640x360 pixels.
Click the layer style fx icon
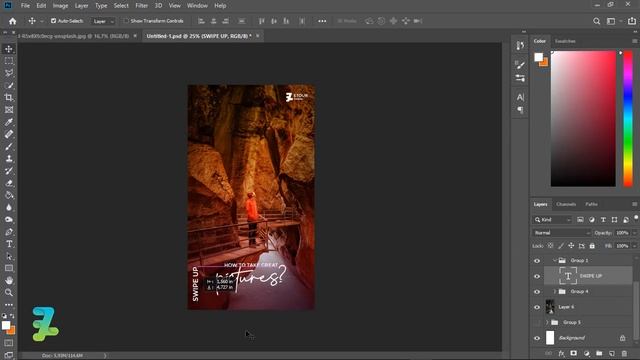pyautogui.click(x=561, y=353)
